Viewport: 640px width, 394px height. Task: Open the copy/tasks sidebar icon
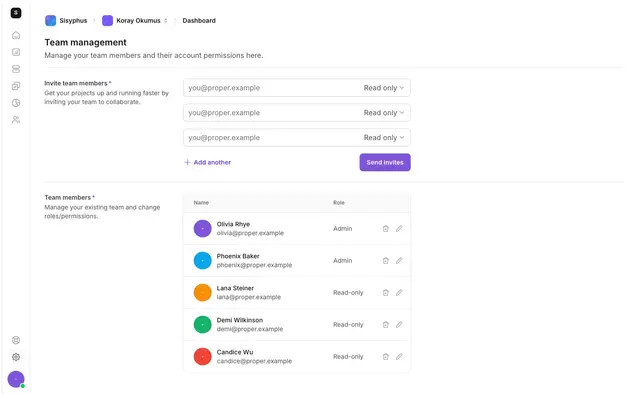[x=16, y=86]
